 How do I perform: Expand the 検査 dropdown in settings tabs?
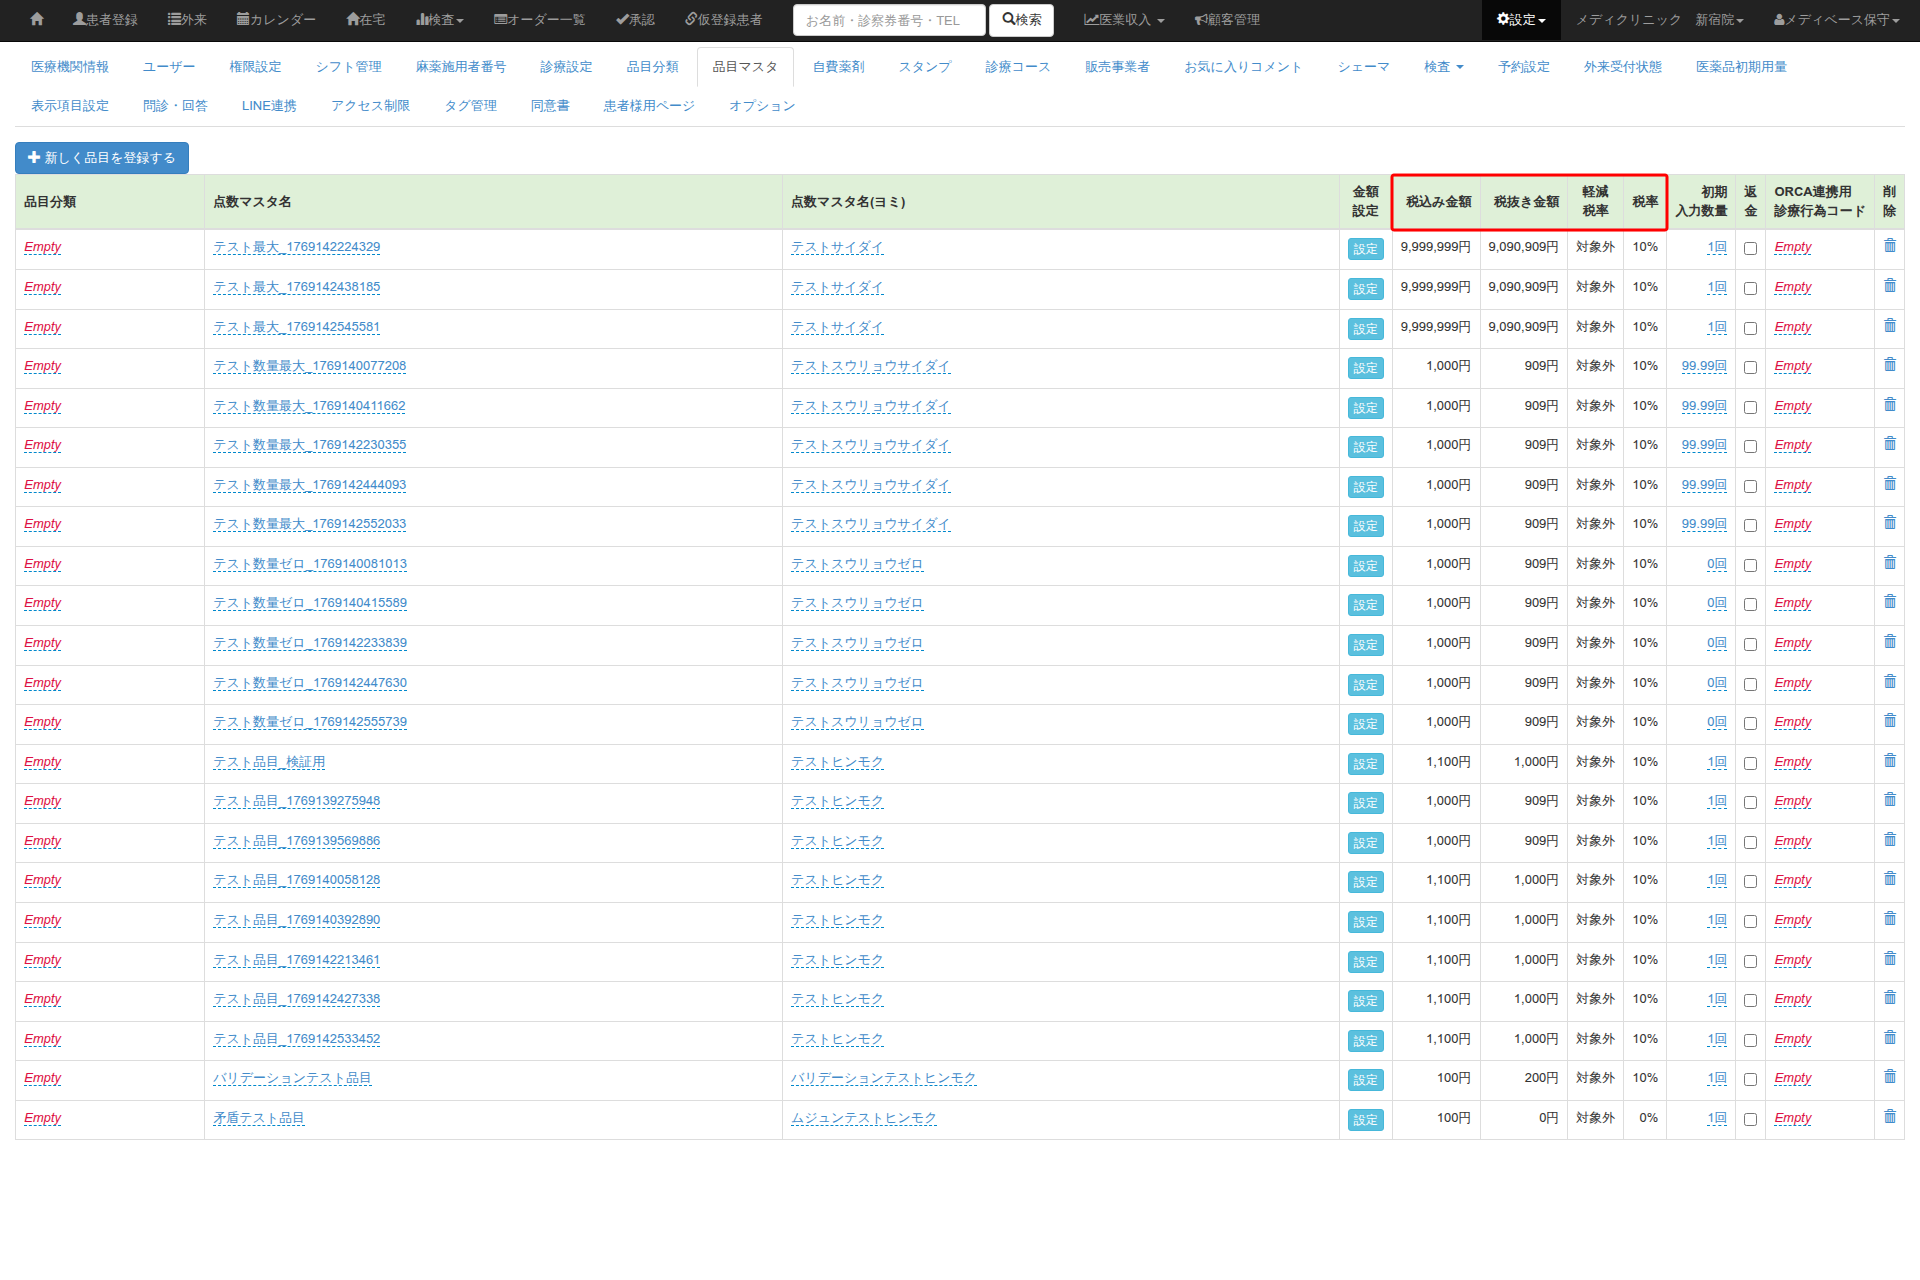(x=1443, y=67)
